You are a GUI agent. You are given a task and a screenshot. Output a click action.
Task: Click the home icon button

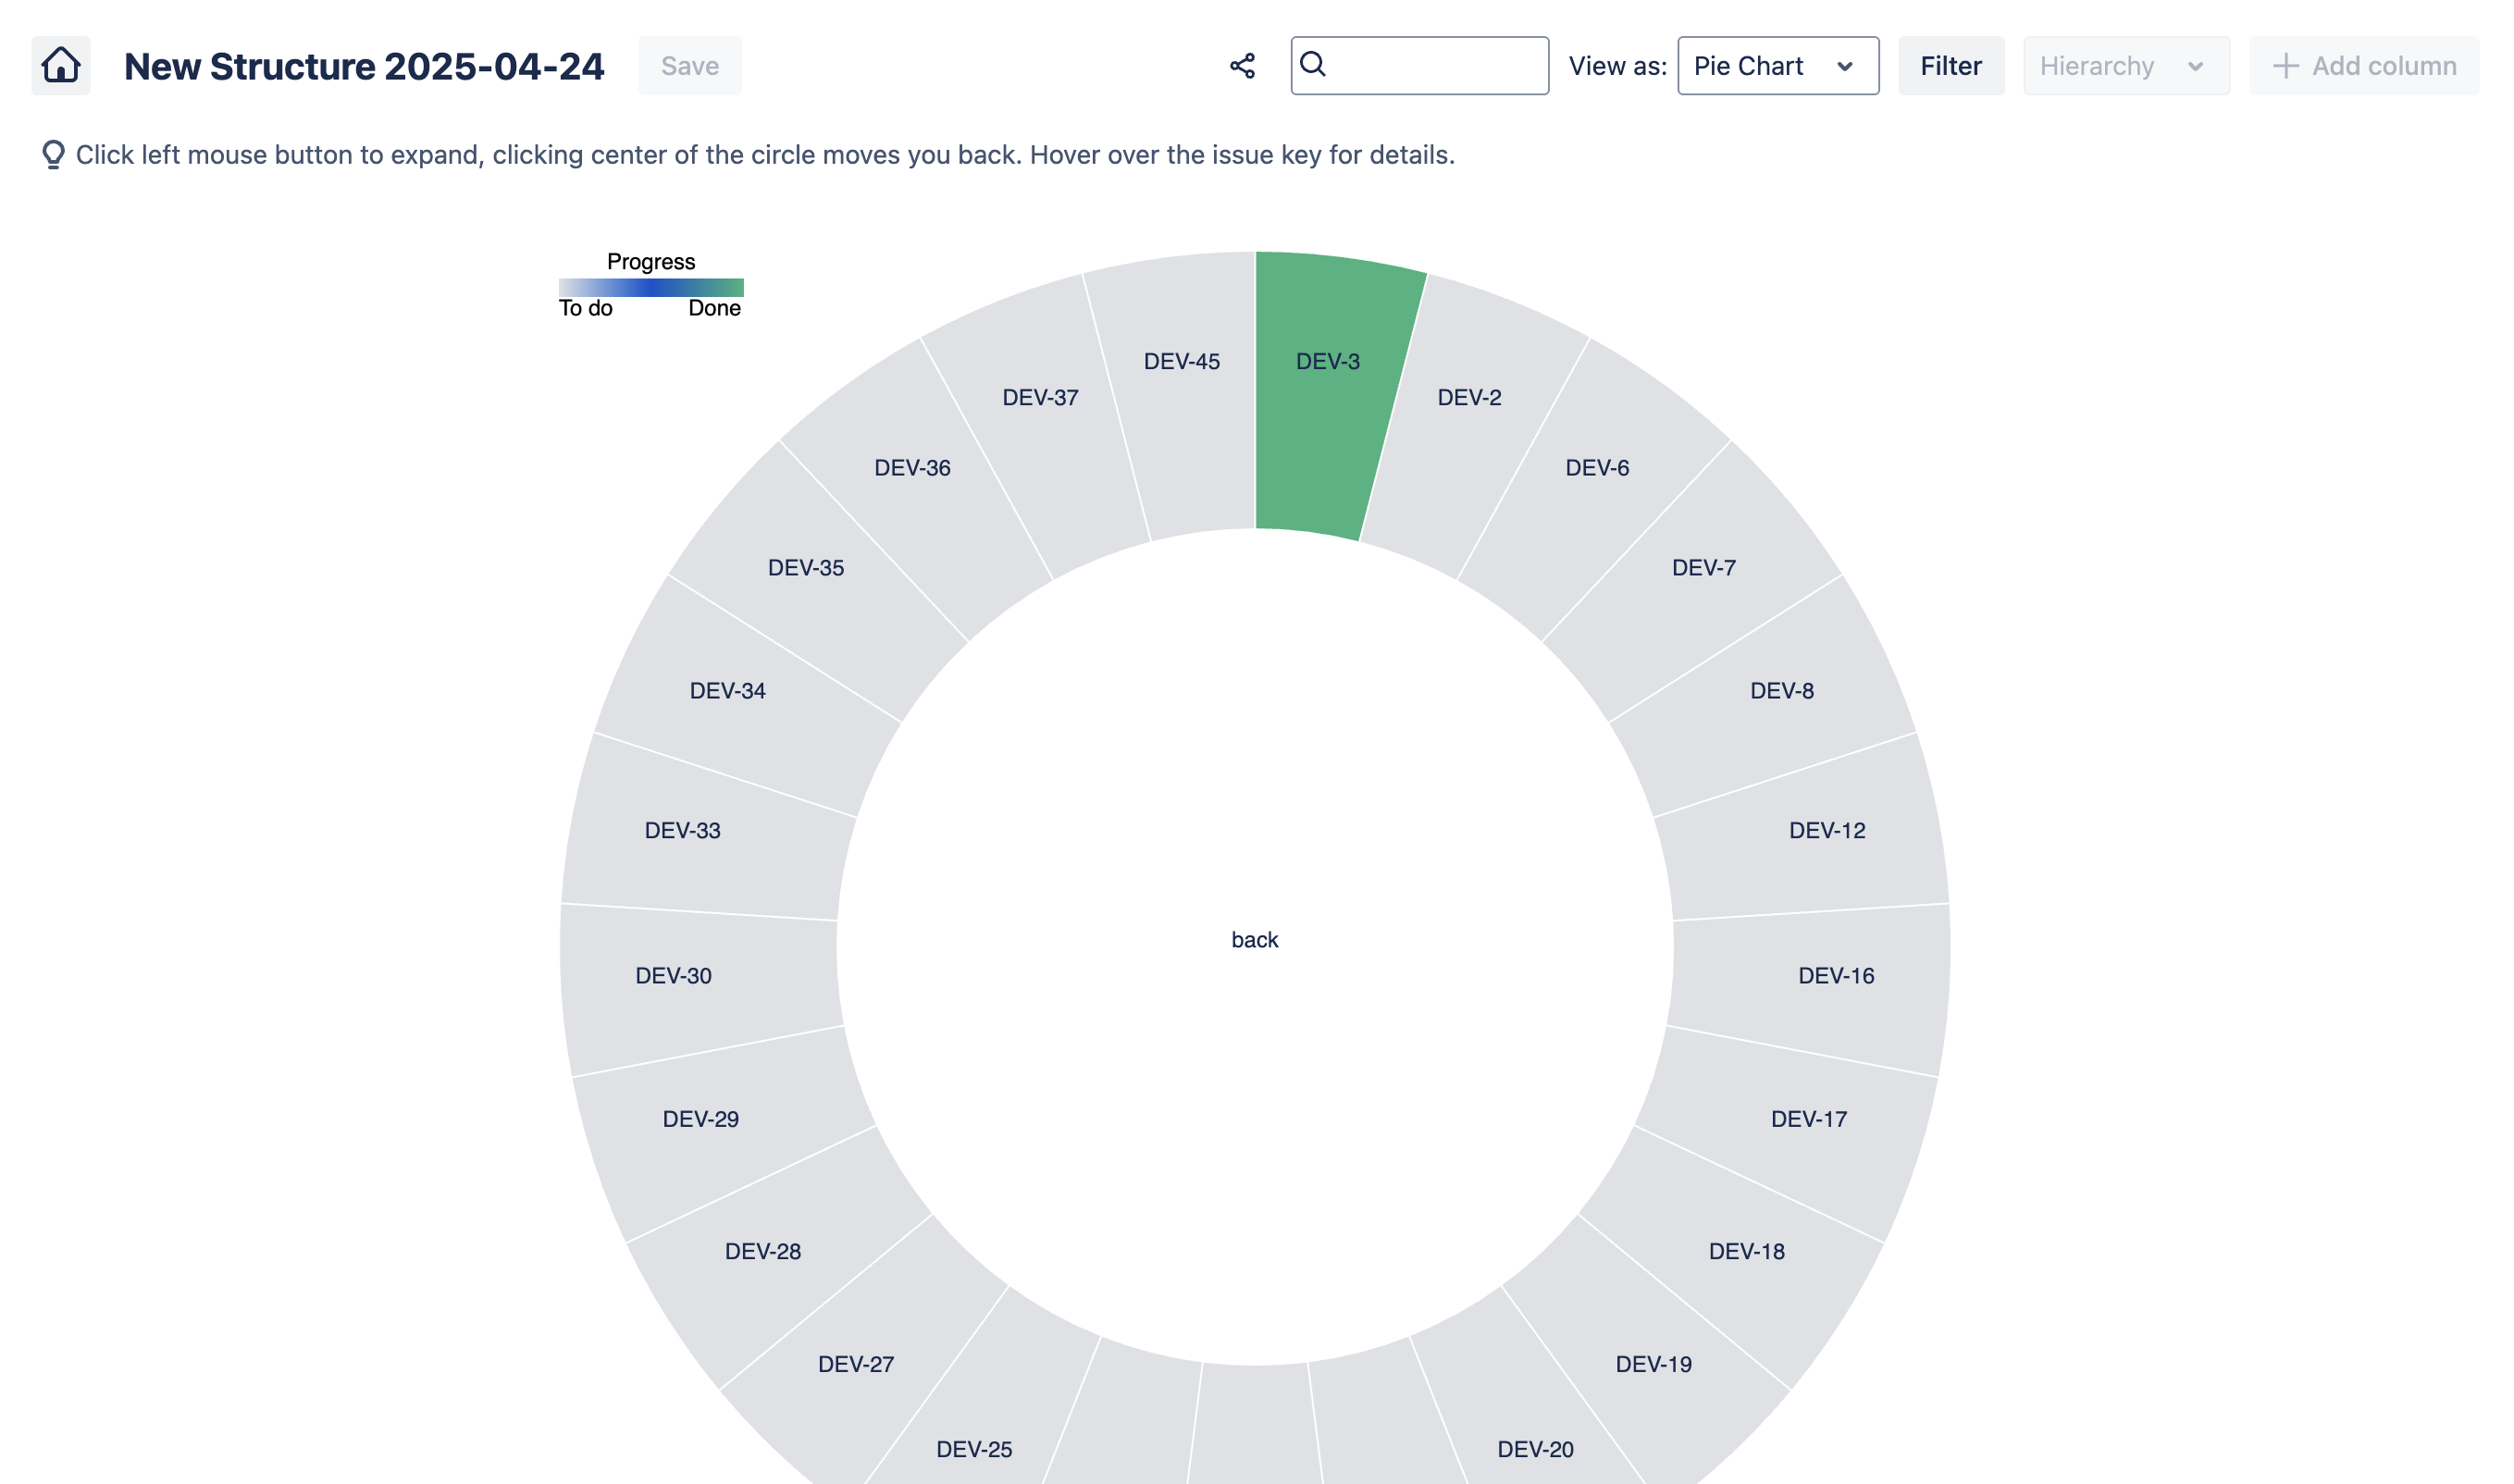(x=61, y=66)
